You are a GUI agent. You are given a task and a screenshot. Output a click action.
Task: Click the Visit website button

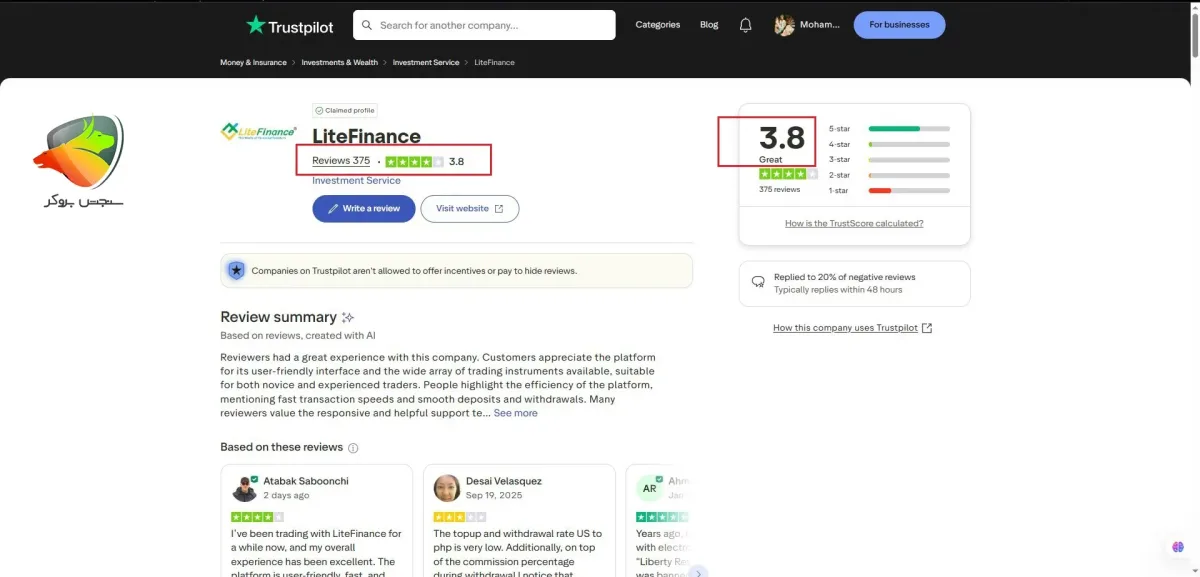(x=470, y=209)
